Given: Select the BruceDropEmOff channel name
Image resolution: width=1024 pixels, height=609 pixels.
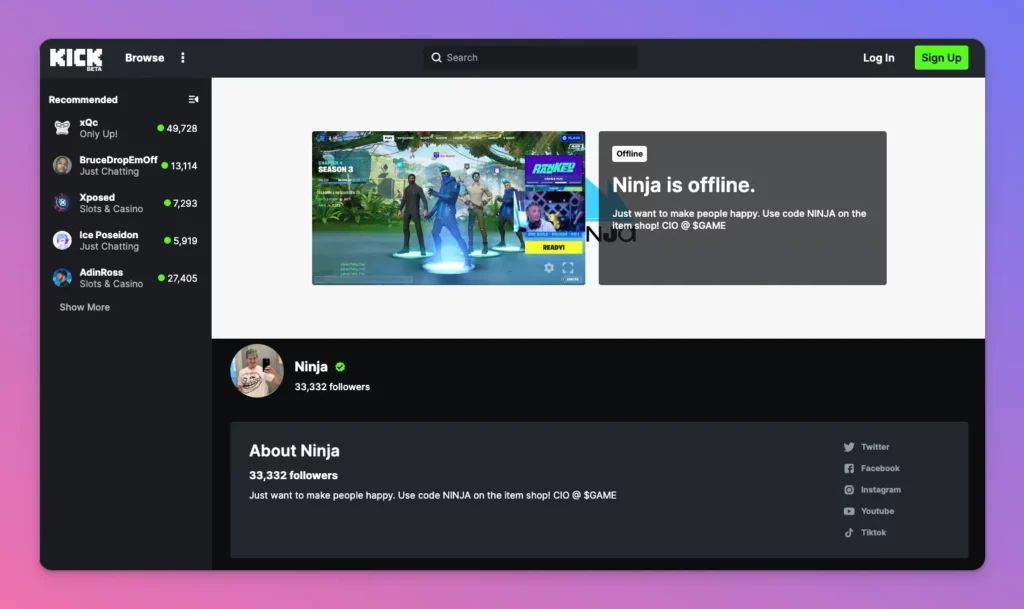Looking at the screenshot, I should tap(118, 160).
